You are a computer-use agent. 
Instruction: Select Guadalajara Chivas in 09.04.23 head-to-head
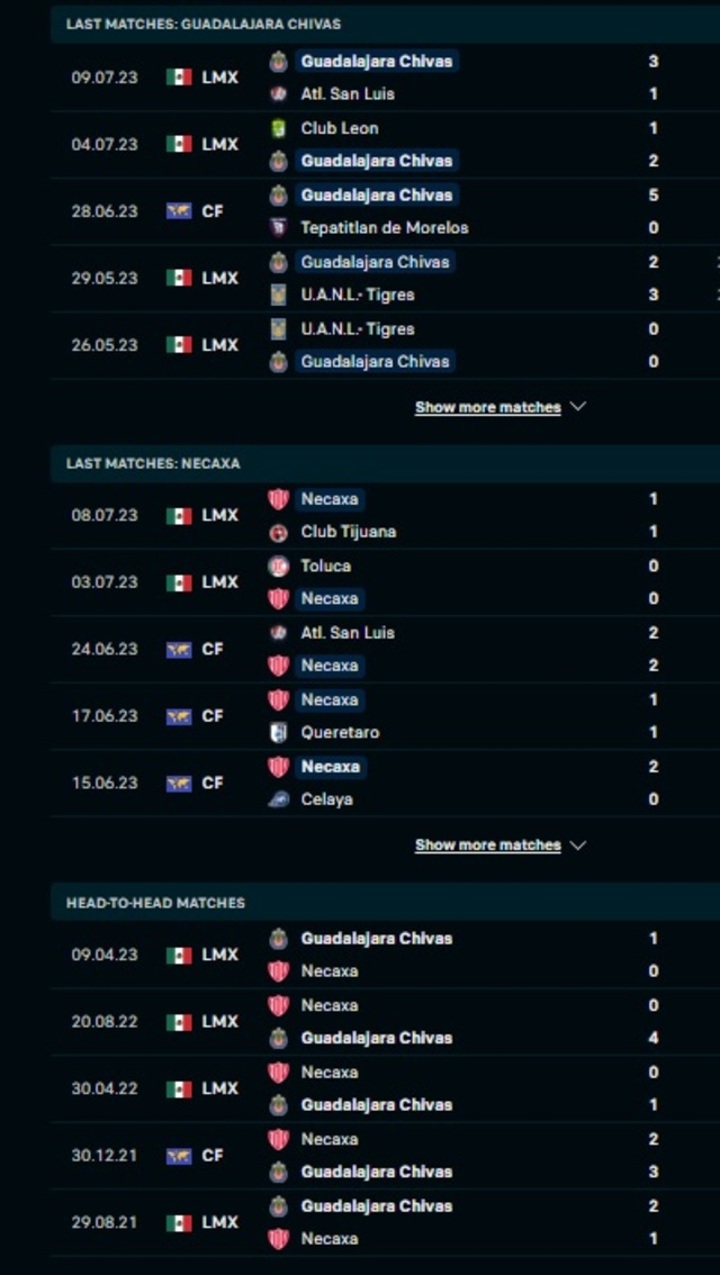click(376, 938)
